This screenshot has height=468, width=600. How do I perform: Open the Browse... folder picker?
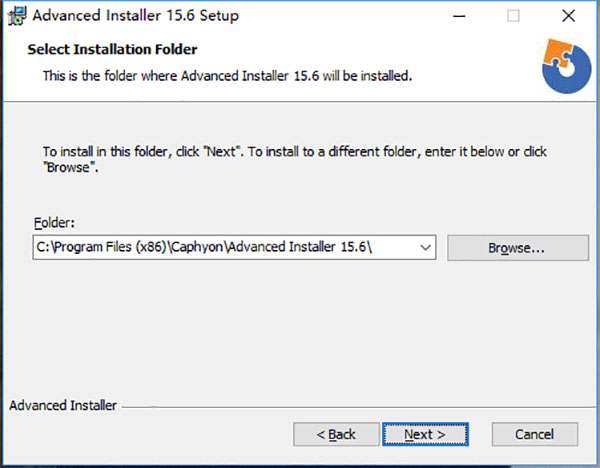coord(518,248)
